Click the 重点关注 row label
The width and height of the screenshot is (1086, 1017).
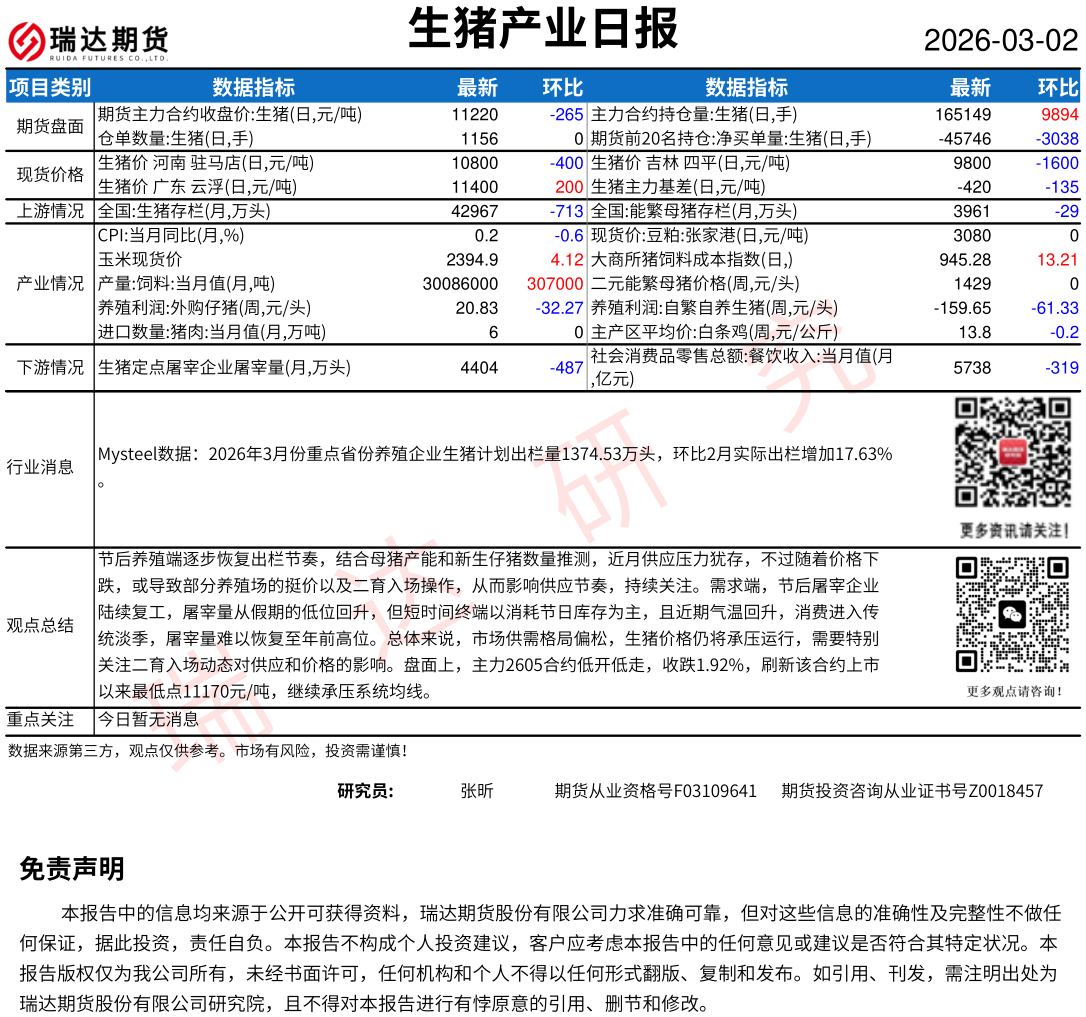tap(40, 719)
